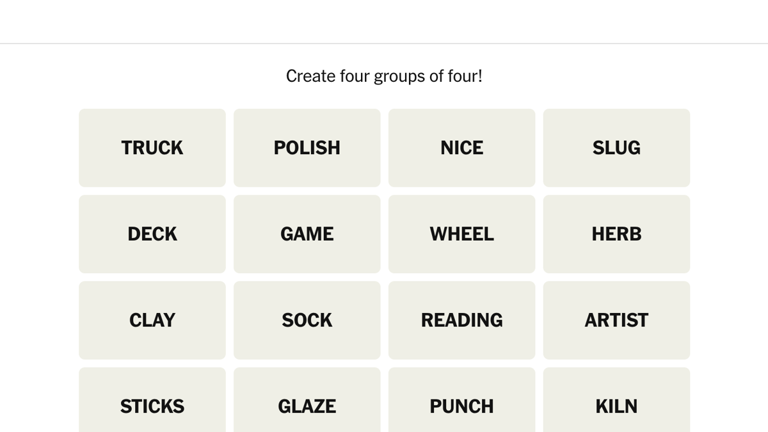The height and width of the screenshot is (432, 768).
Task: Select the CLAY word tile
Action: (152, 320)
